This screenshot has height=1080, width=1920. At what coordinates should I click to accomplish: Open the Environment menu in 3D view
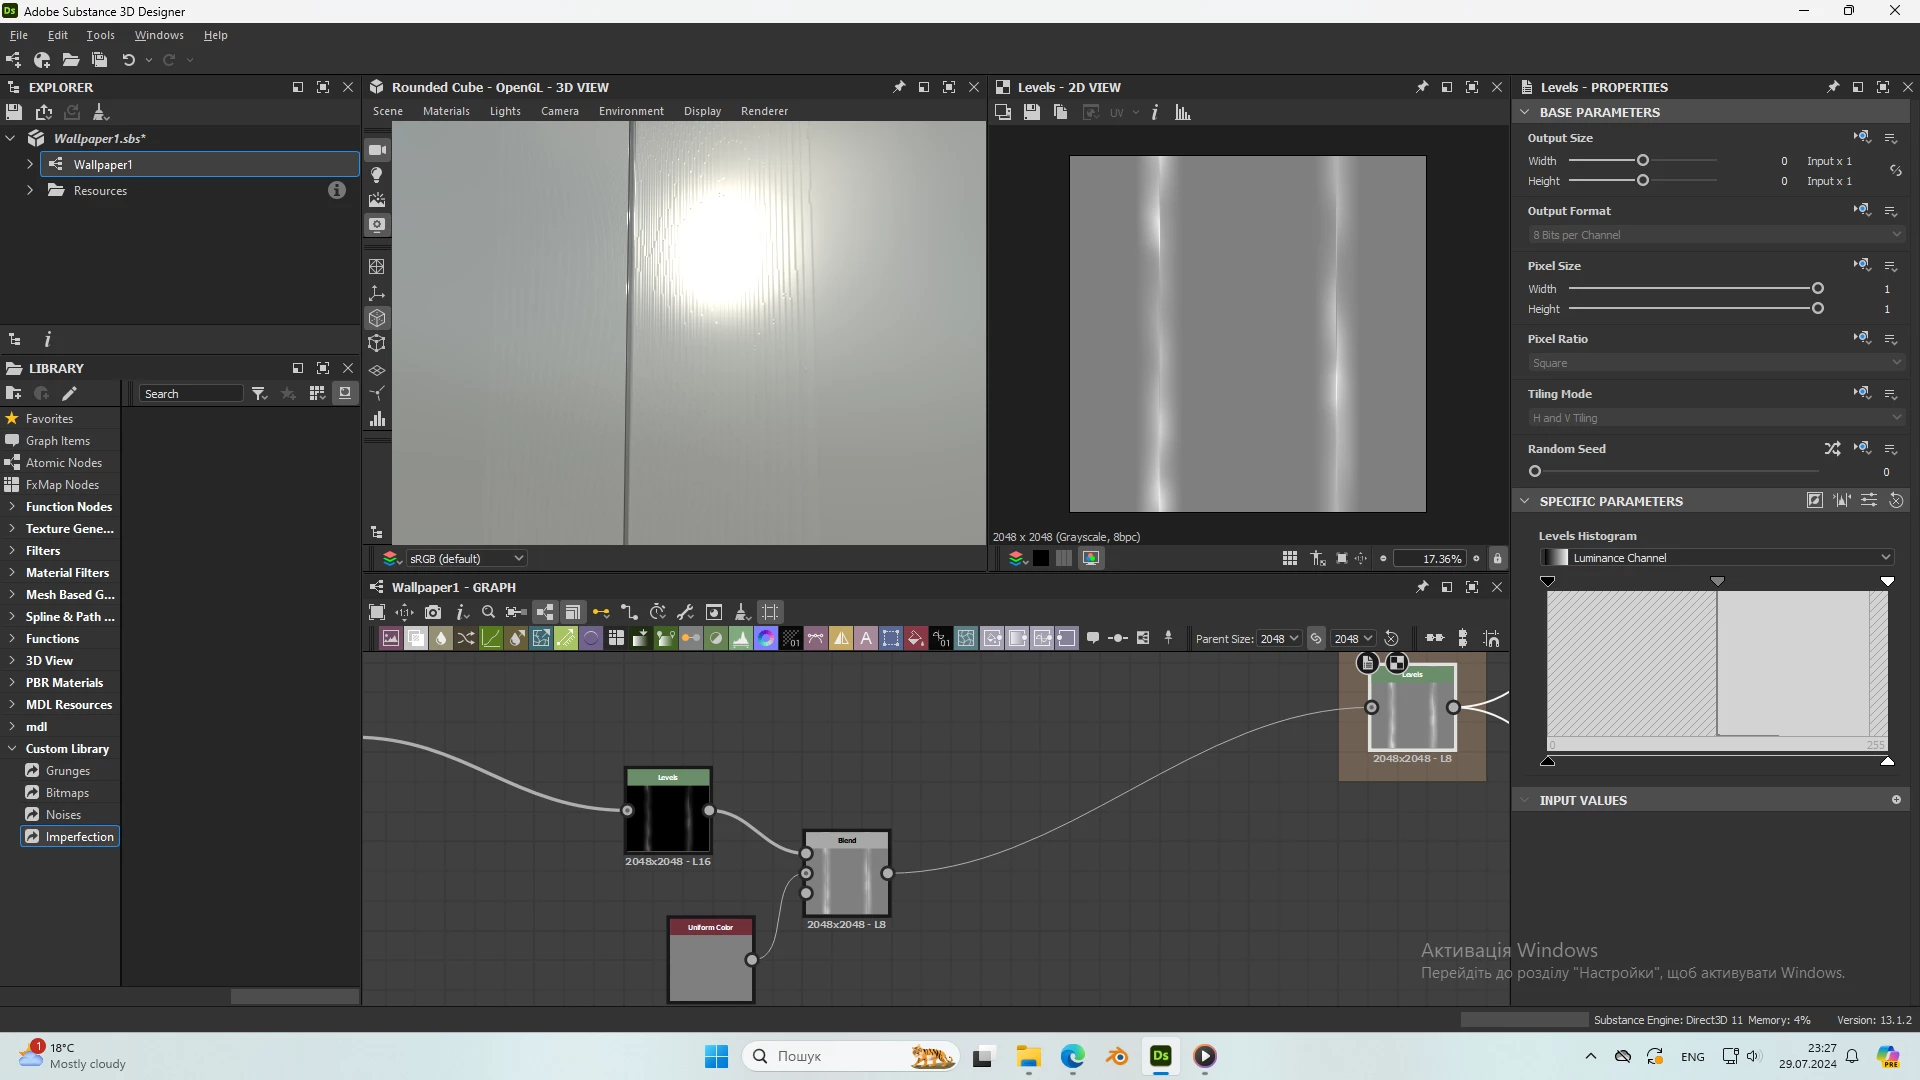click(x=631, y=111)
